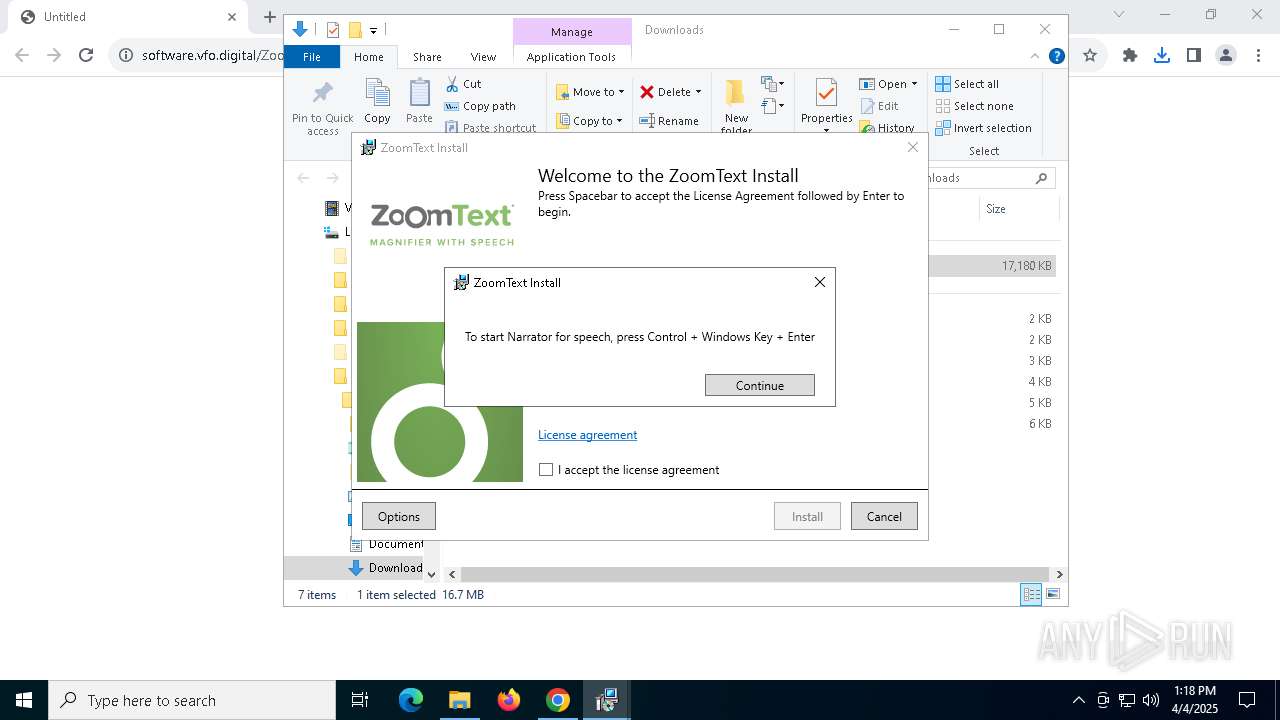
Task: Select the Manage contextual tab
Action: point(571,32)
